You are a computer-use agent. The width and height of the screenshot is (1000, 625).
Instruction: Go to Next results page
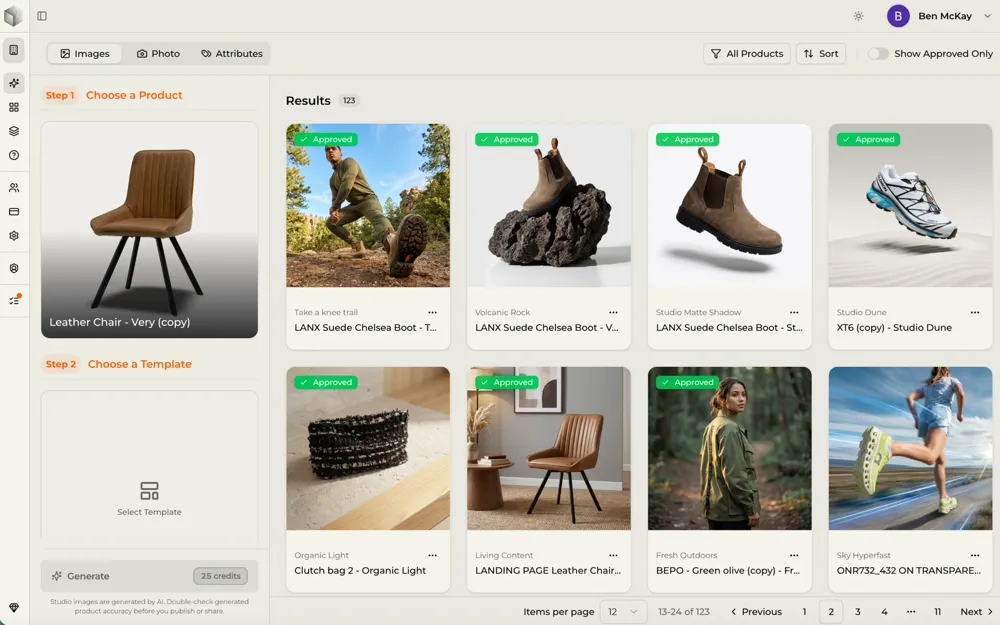[976, 612]
